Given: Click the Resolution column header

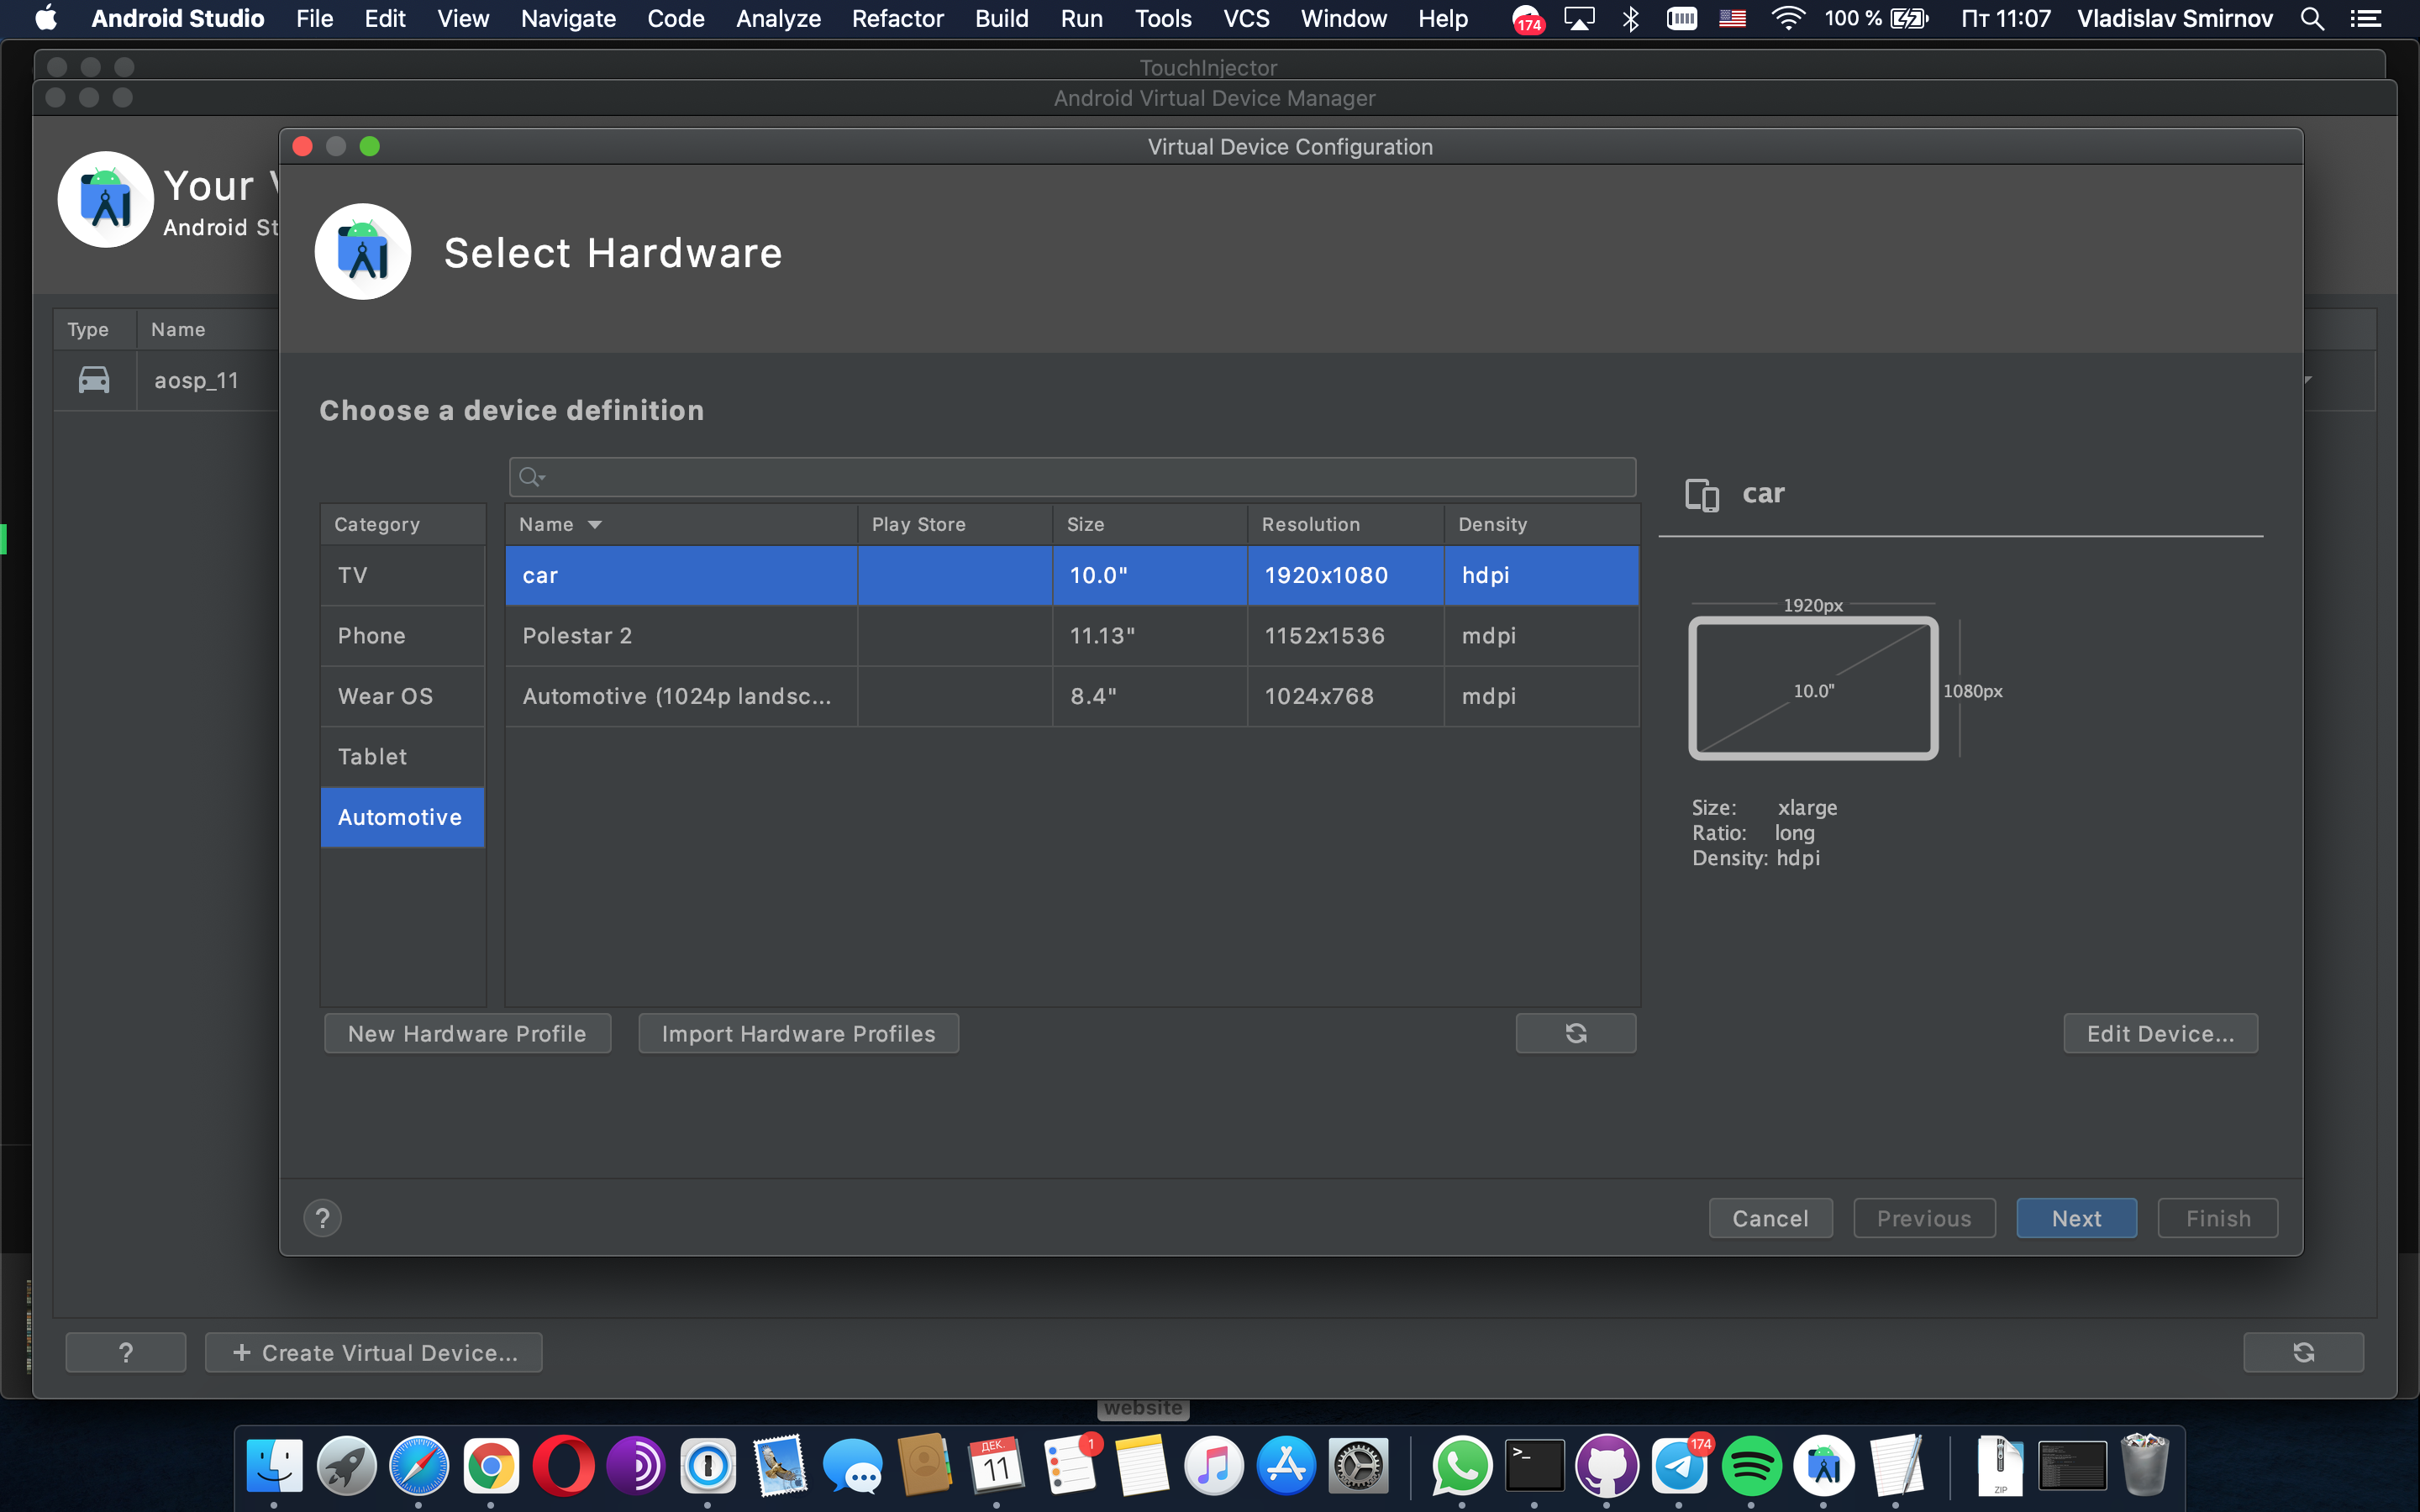Looking at the screenshot, I should pos(1345,525).
